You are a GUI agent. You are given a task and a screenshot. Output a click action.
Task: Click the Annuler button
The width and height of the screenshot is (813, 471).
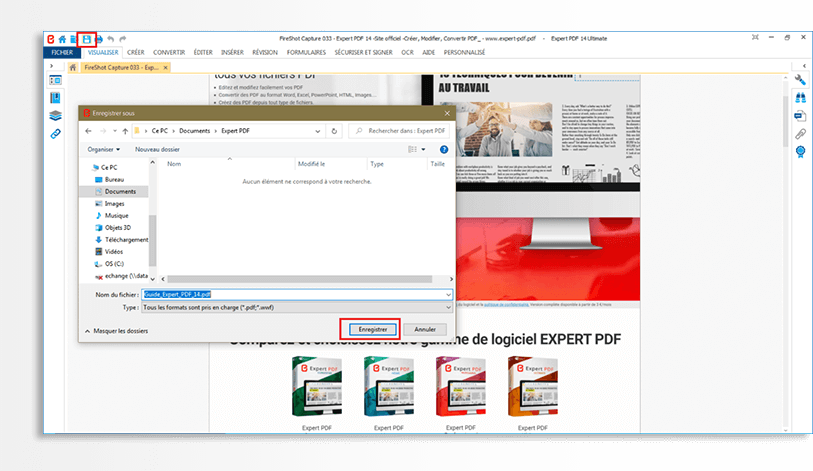point(425,329)
